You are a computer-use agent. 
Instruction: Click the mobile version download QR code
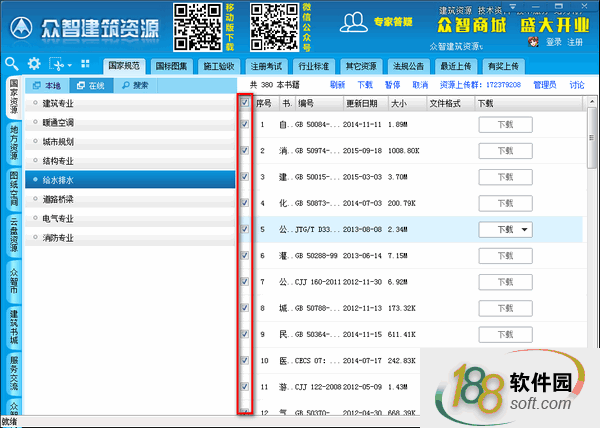pyautogui.click(x=197, y=27)
